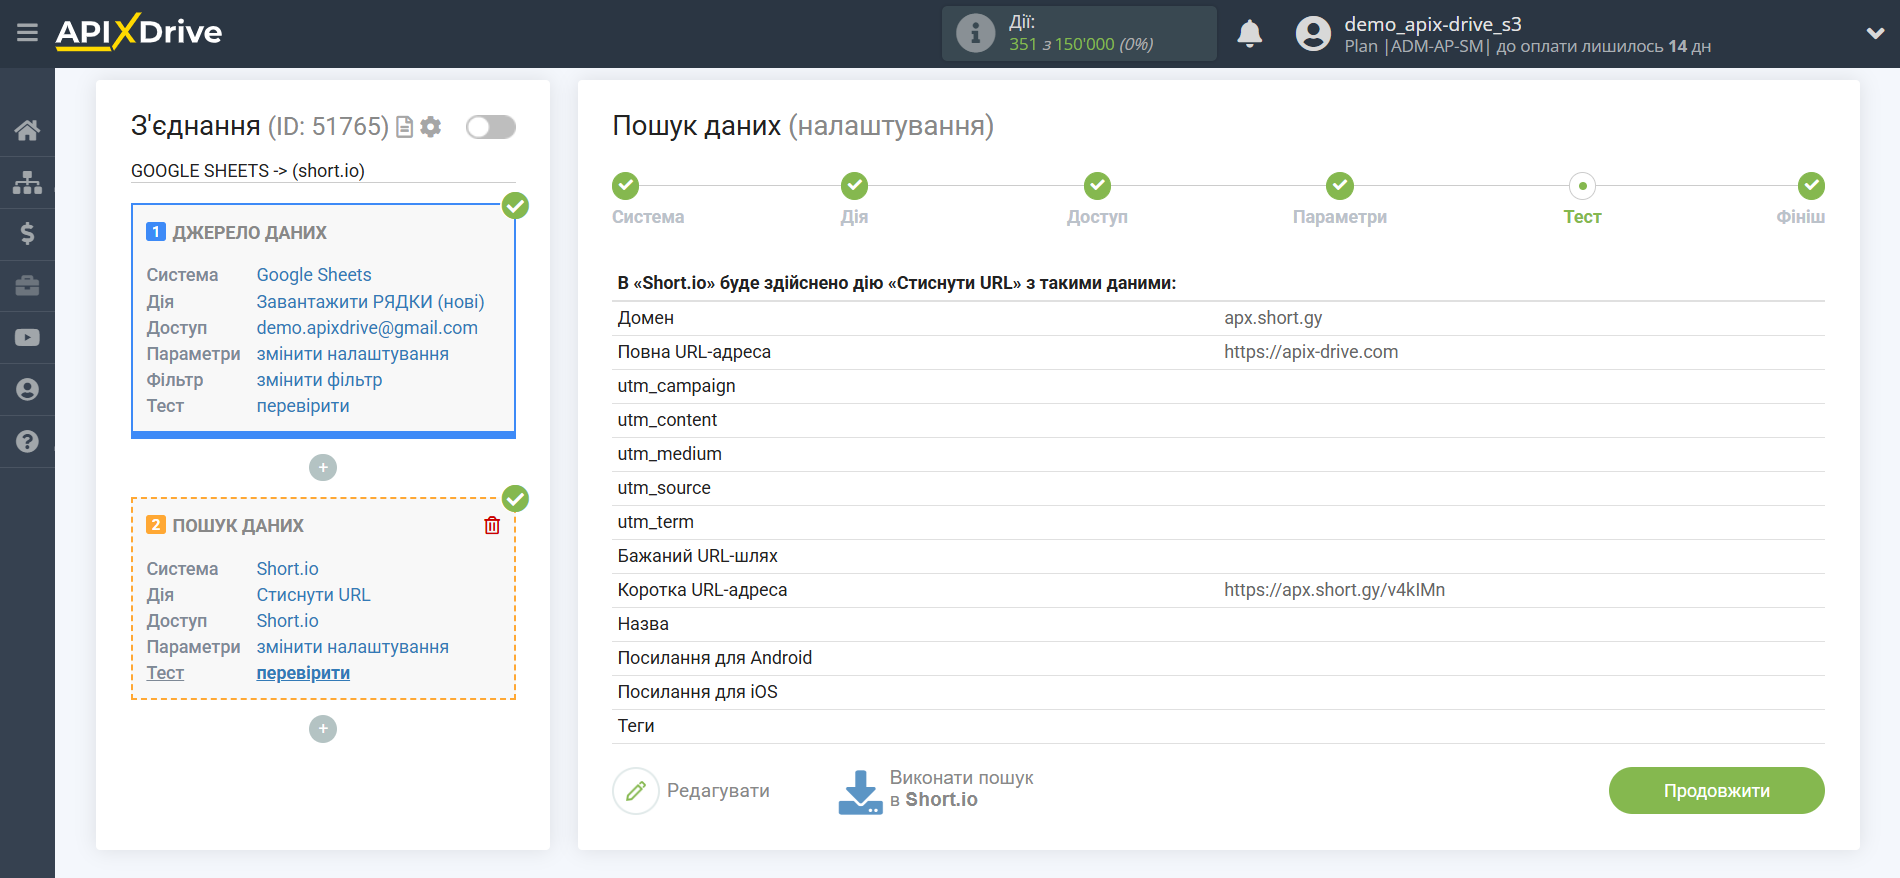Click the demo_apix-drive_s3 account name
Screen dimensions: 1900x878
1432,24
